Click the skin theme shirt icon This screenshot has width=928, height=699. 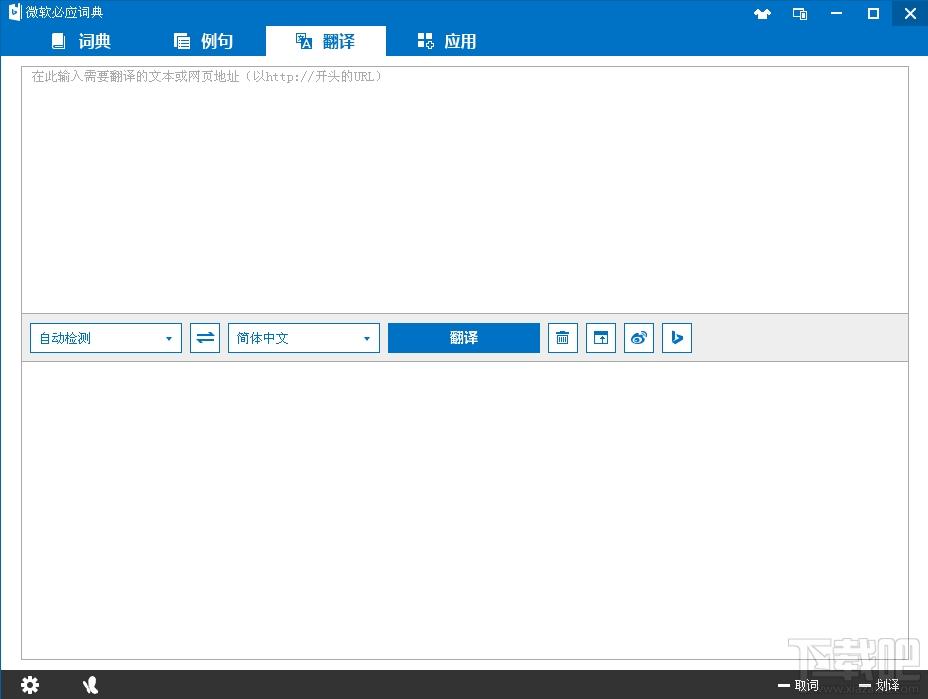(x=762, y=14)
